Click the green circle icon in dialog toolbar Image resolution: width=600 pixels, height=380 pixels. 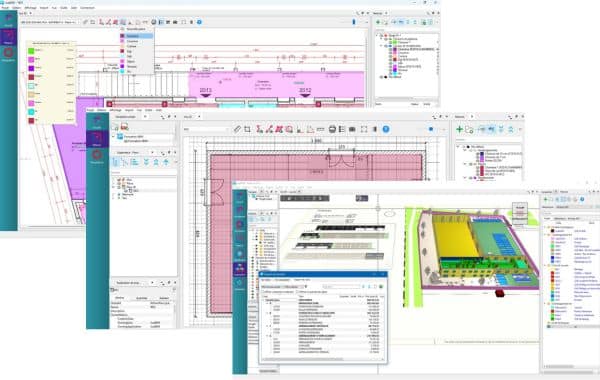pyautogui.click(x=381, y=286)
